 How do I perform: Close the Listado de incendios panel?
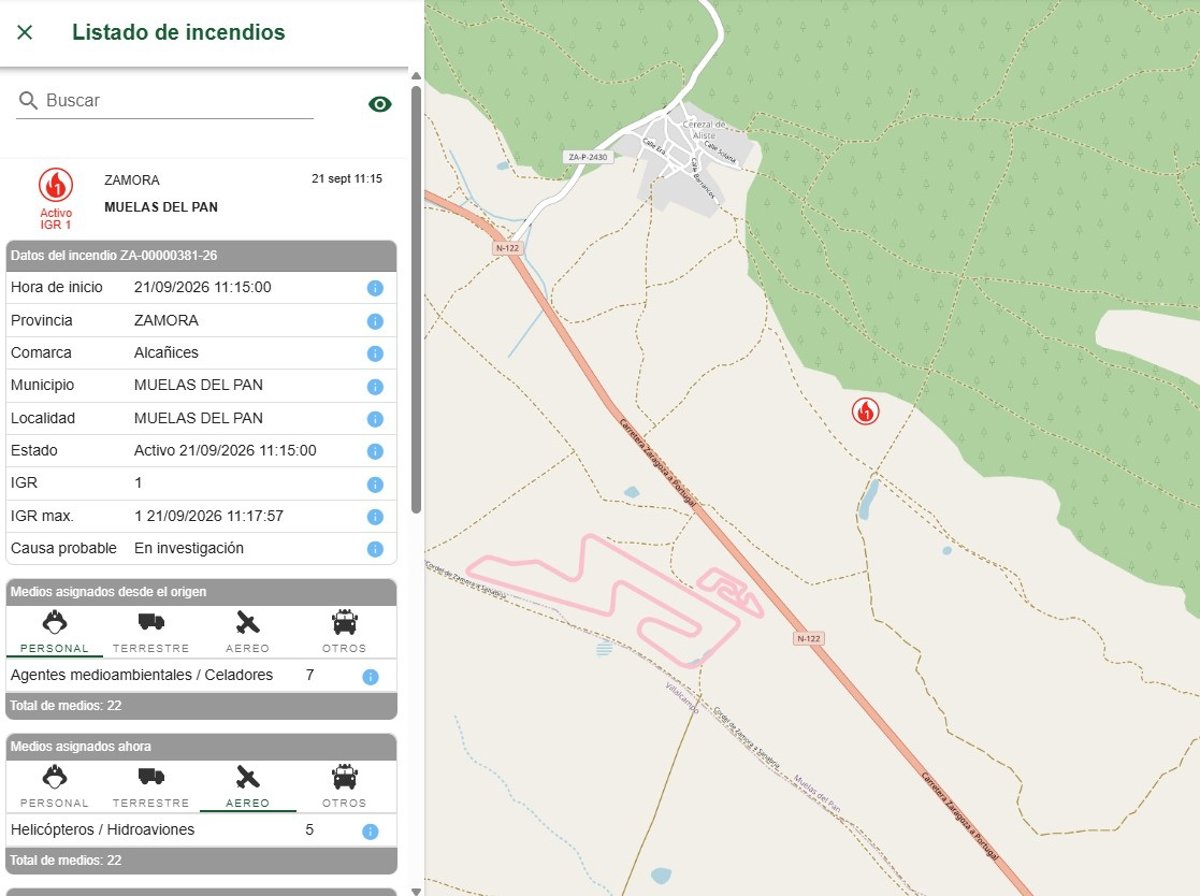pos(25,32)
